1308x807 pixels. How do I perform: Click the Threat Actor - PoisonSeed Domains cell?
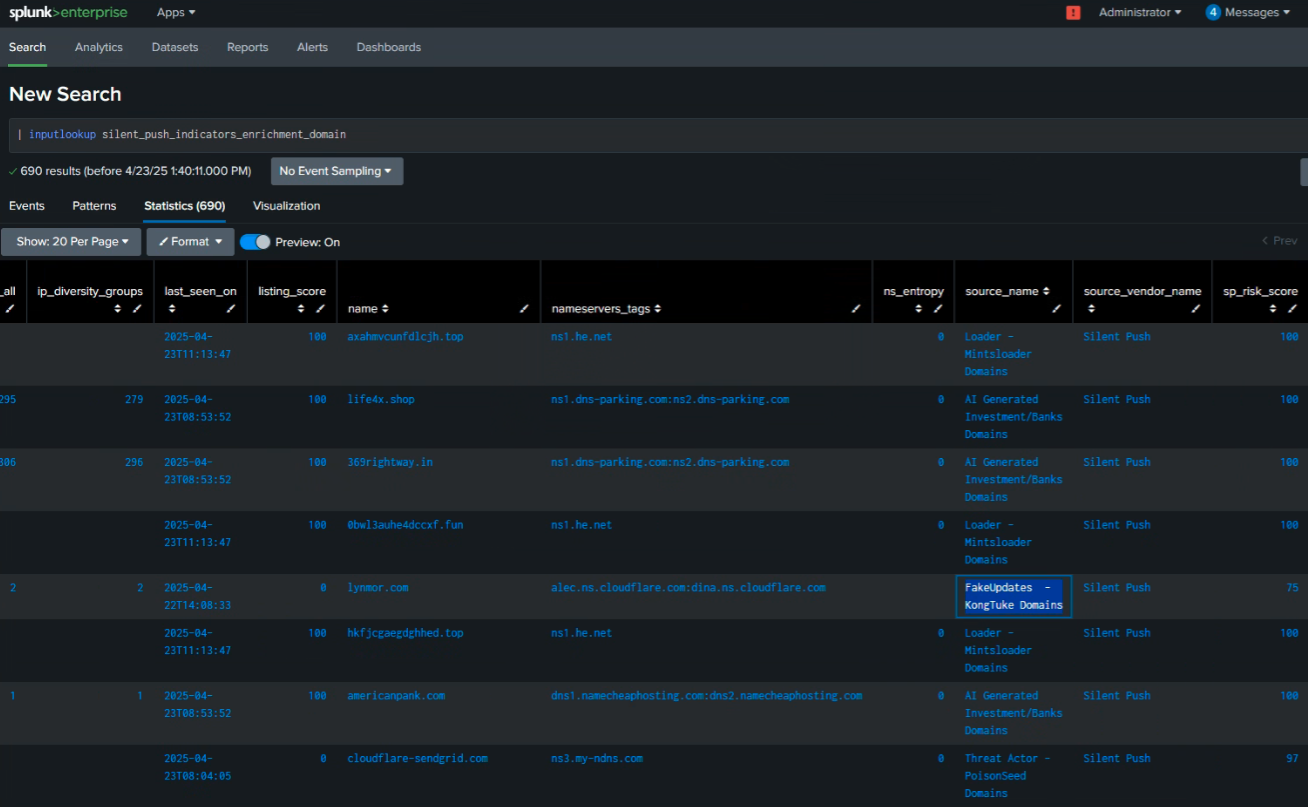pyautogui.click(x=1008, y=776)
